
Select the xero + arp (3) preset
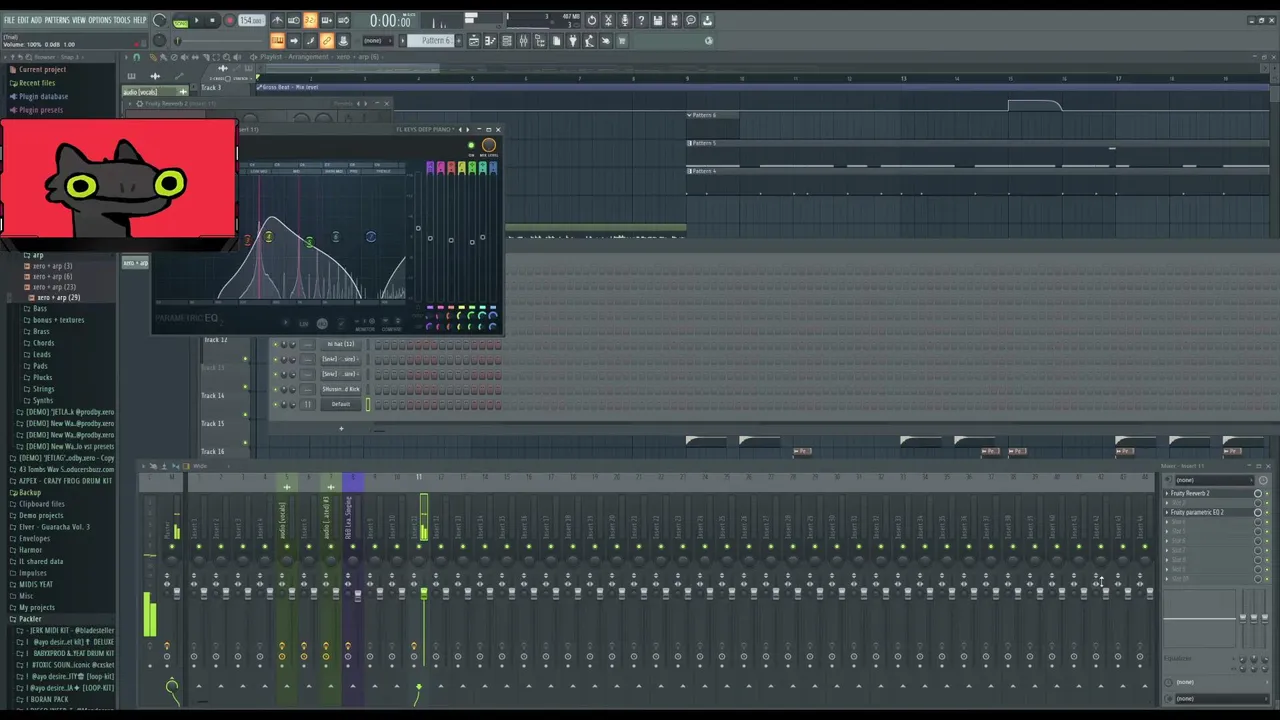[52, 266]
